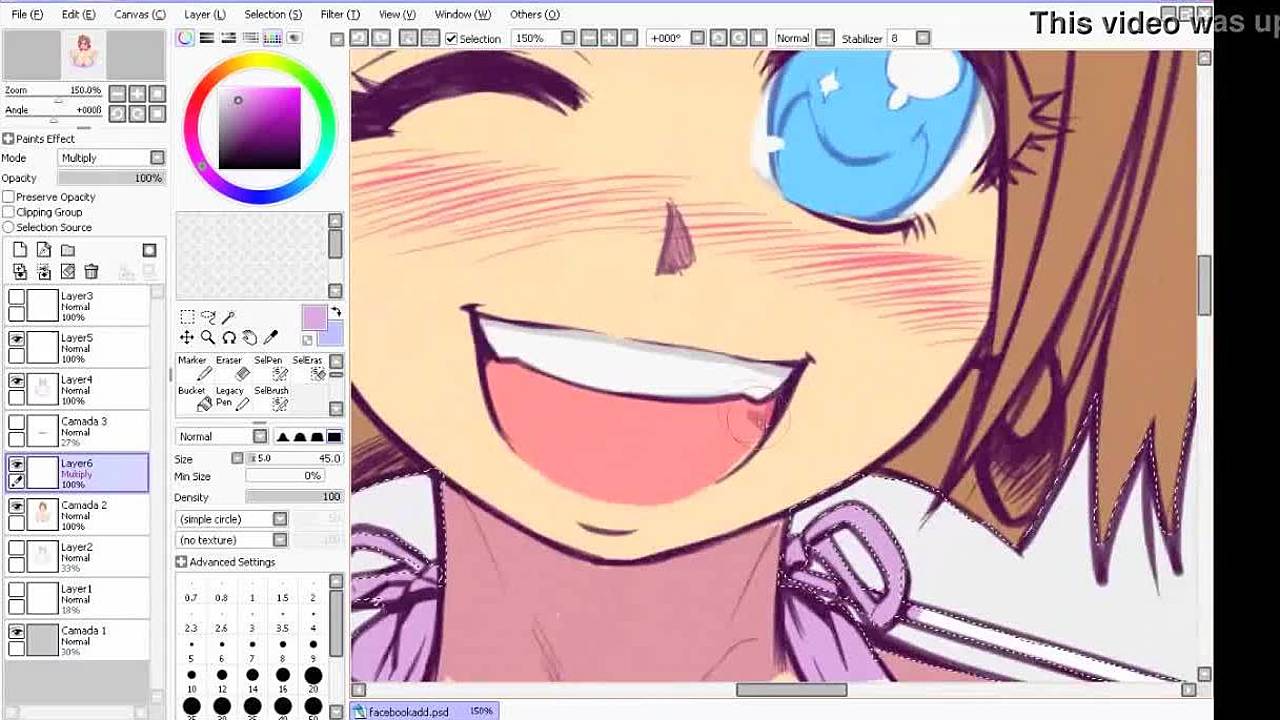Viewport: 1280px width, 720px height.
Task: Select the Eraser tool
Action: coord(240,368)
